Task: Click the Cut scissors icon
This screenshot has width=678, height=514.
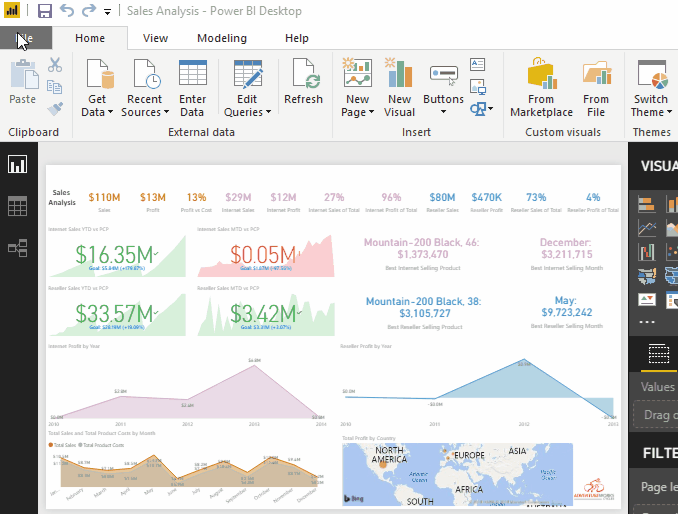Action: (x=55, y=65)
